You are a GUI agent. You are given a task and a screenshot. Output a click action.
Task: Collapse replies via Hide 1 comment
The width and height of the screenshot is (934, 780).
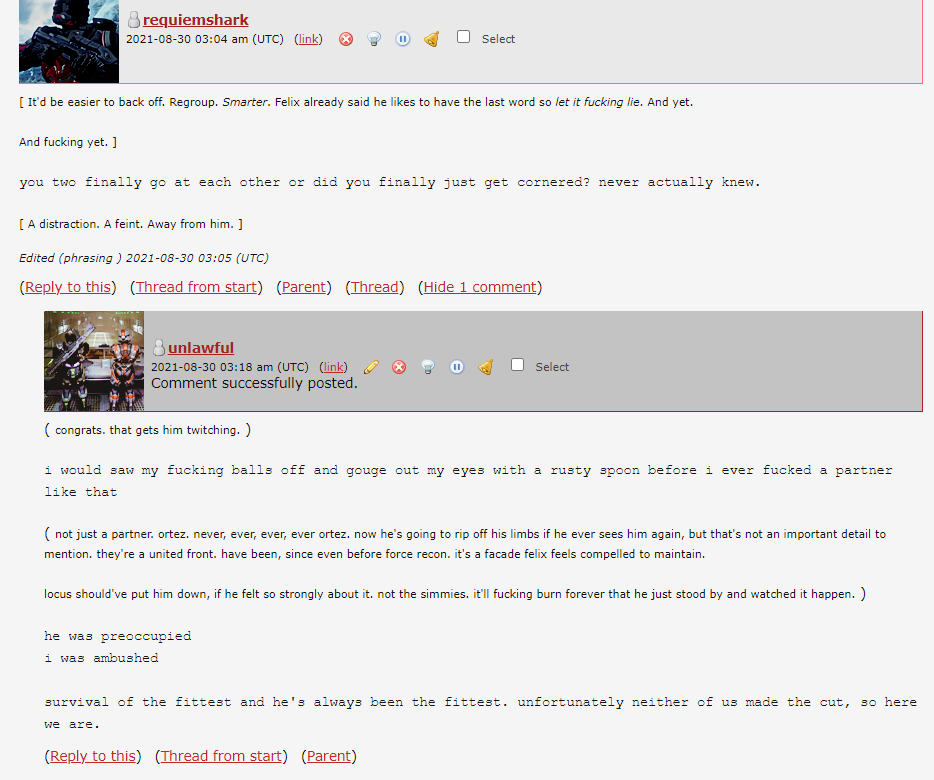tap(480, 287)
